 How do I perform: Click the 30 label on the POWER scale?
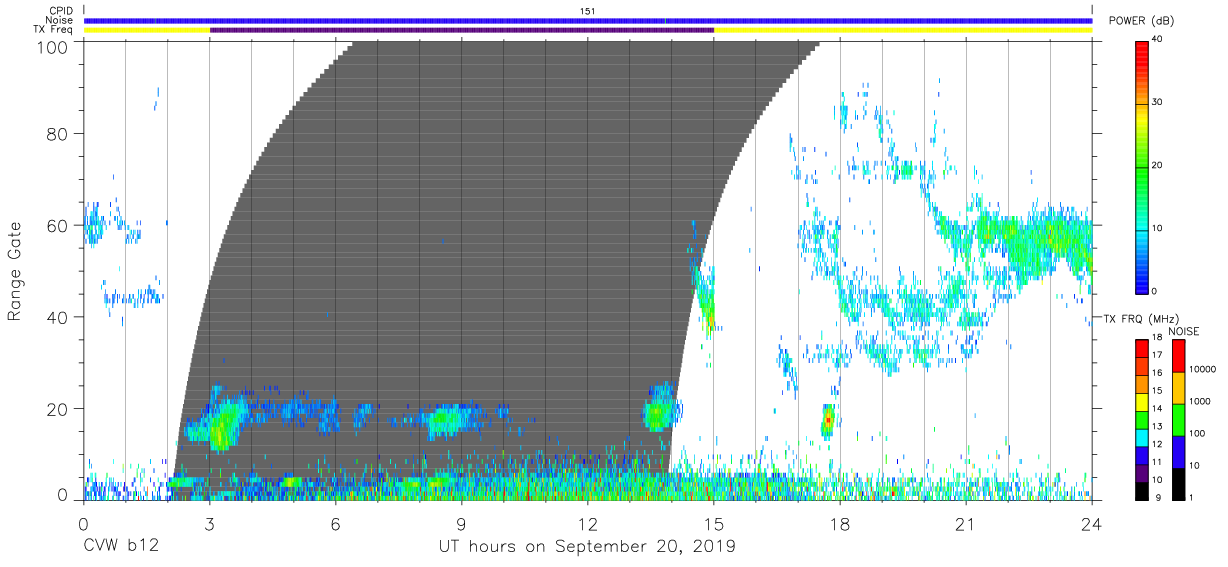1157,103
